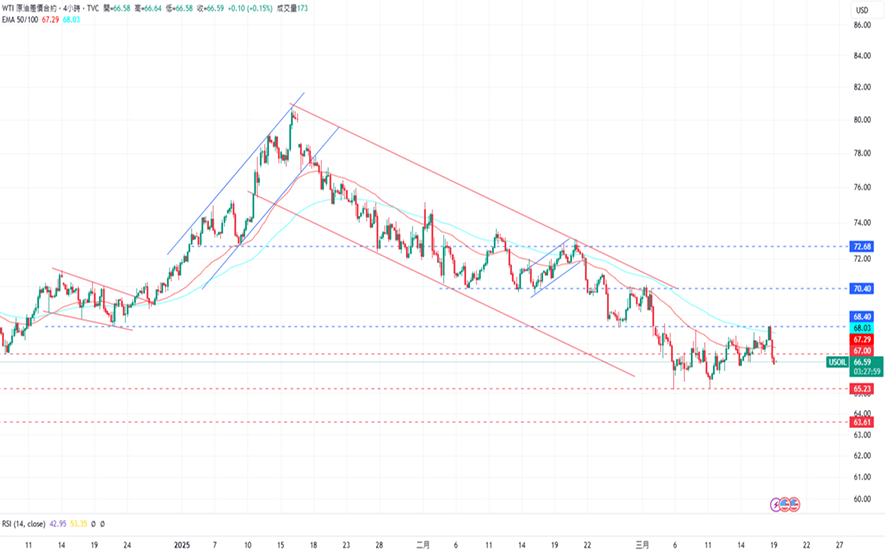The image size is (885, 553).
Task: Select the 63.61 red price label
Action: (862, 422)
